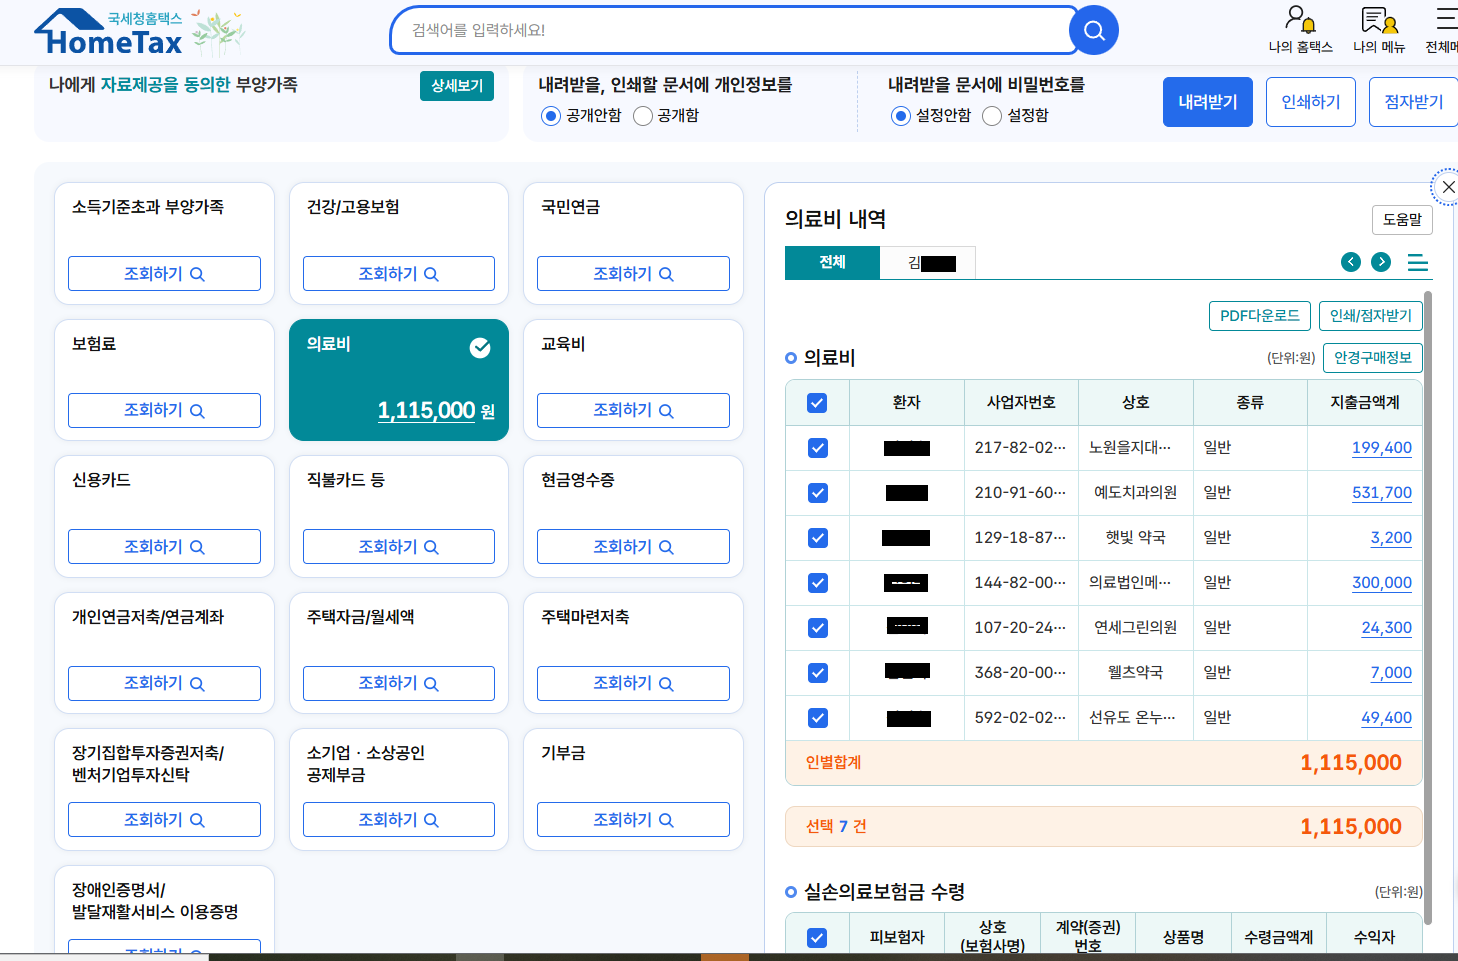Open the tab list menu icon

pos(1418,262)
